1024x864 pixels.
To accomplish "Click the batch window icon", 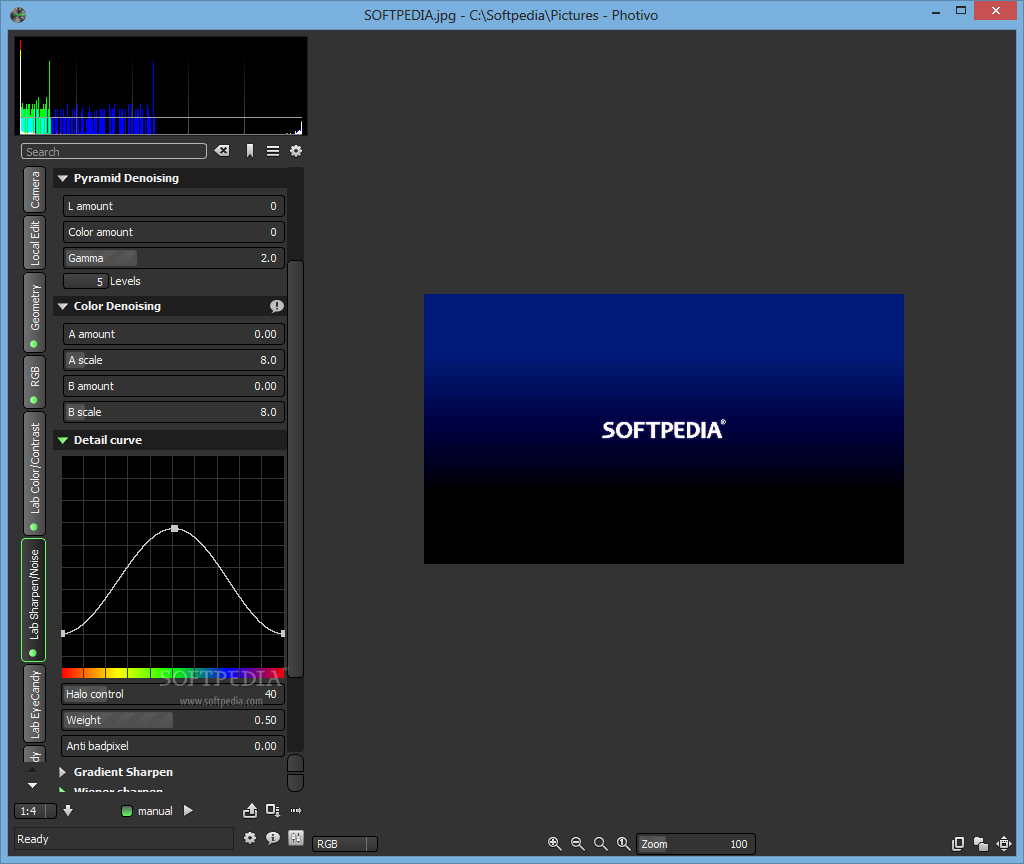I will click(x=273, y=810).
